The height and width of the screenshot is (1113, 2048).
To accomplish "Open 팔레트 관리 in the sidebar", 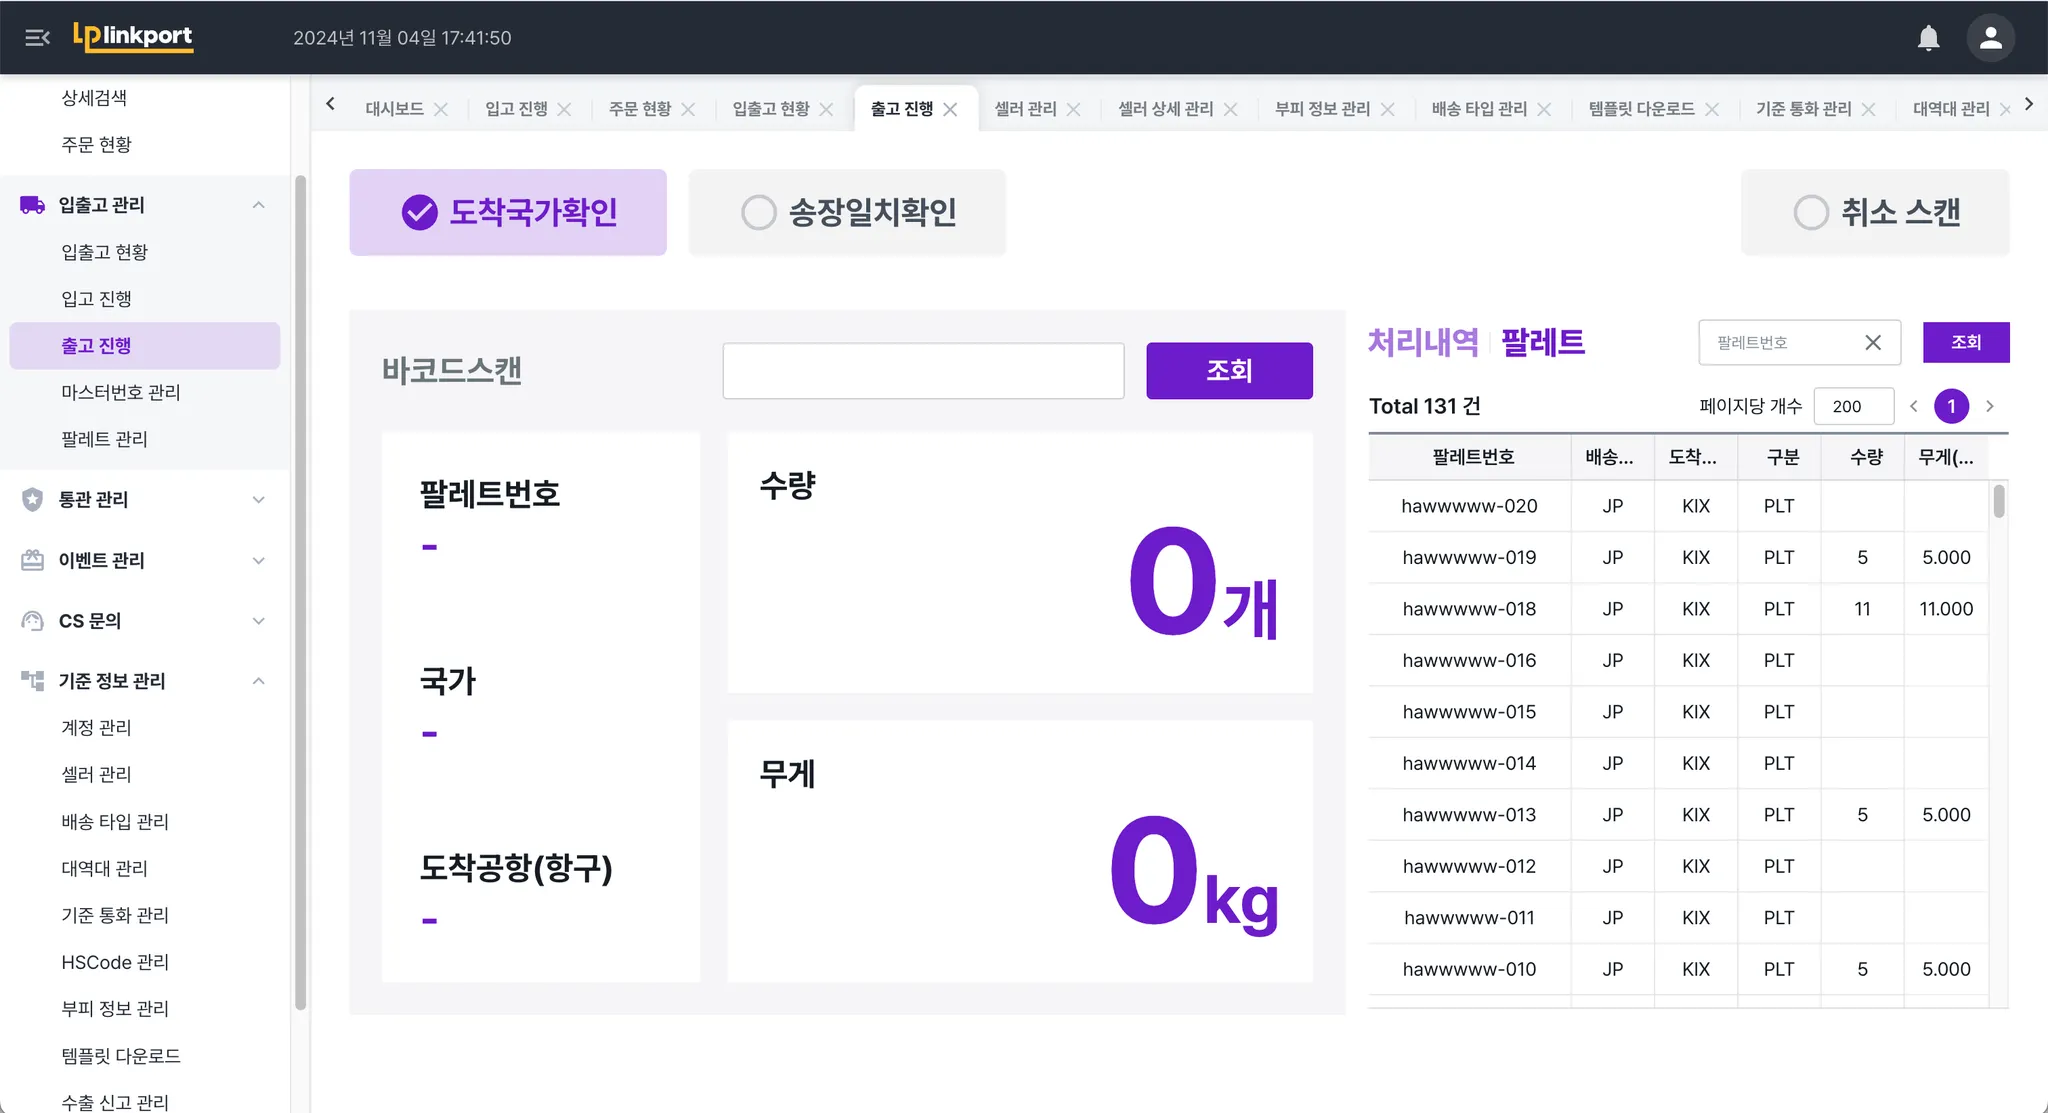I will tap(104, 439).
